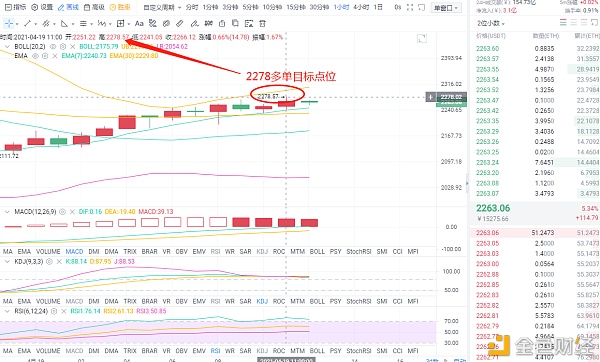Click the expand chart icon in chart corner
600x362 pixels.
click(x=422, y=39)
